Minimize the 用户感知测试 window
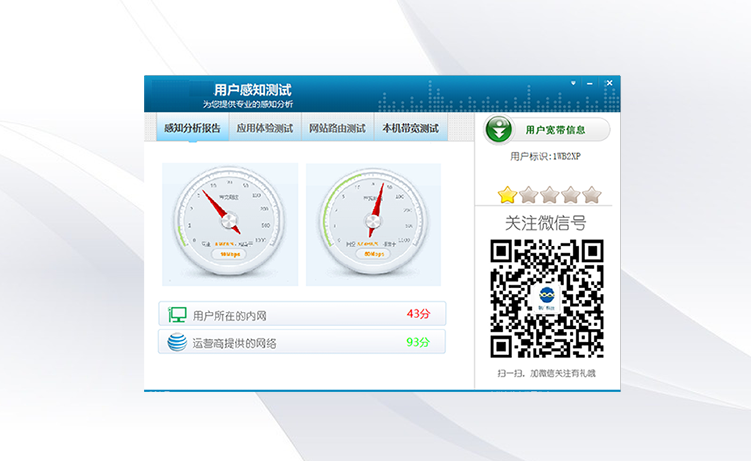 click(x=590, y=83)
